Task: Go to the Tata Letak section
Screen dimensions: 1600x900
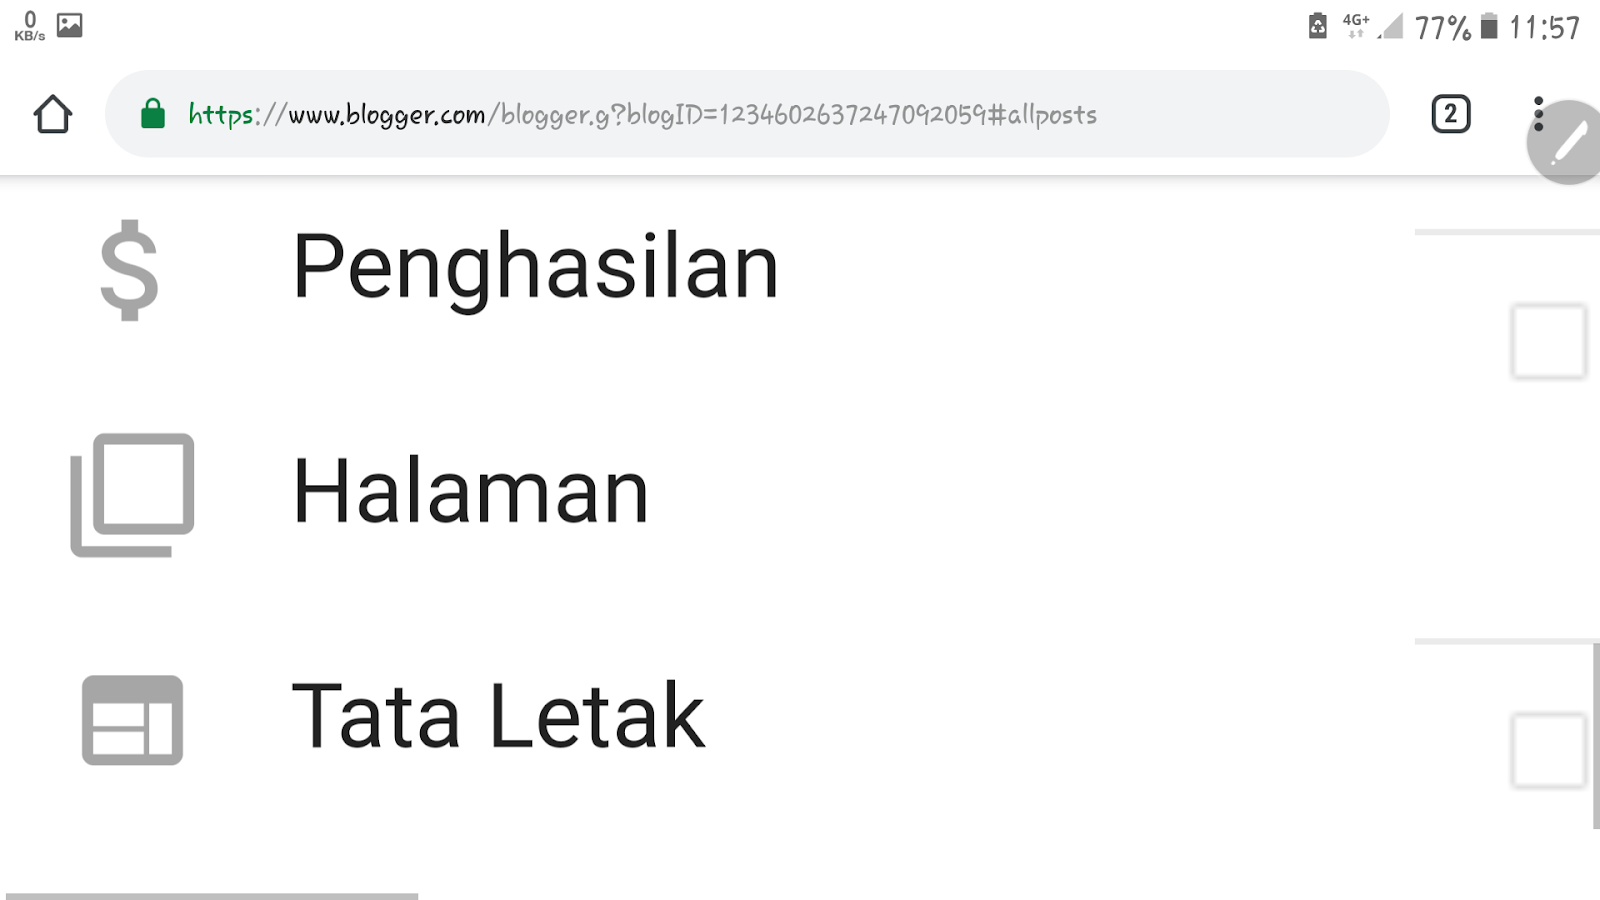Action: tap(497, 716)
